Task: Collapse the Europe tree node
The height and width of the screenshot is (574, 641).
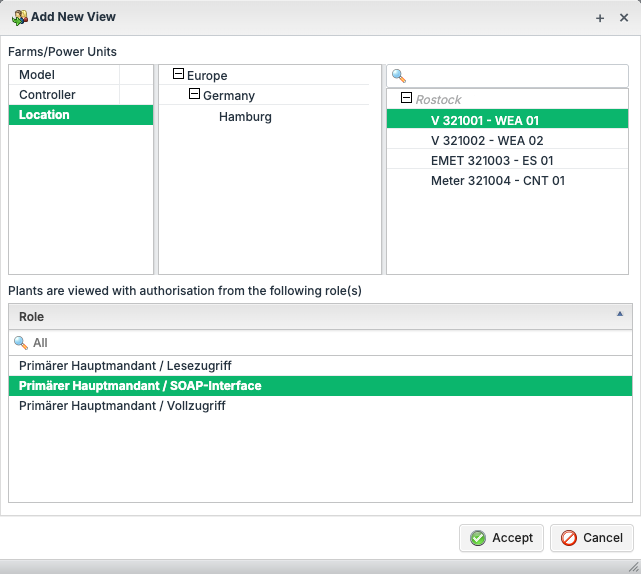Action: coord(179,75)
